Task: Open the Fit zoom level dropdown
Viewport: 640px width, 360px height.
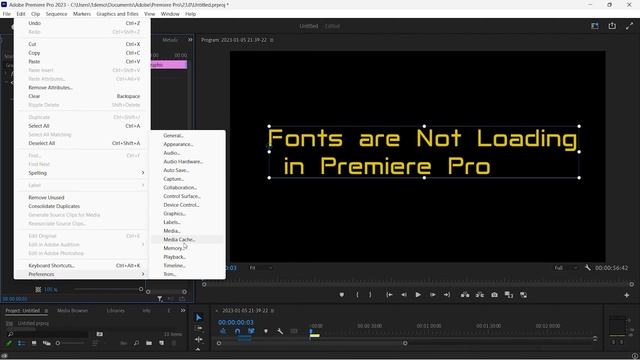Action: coord(260,268)
